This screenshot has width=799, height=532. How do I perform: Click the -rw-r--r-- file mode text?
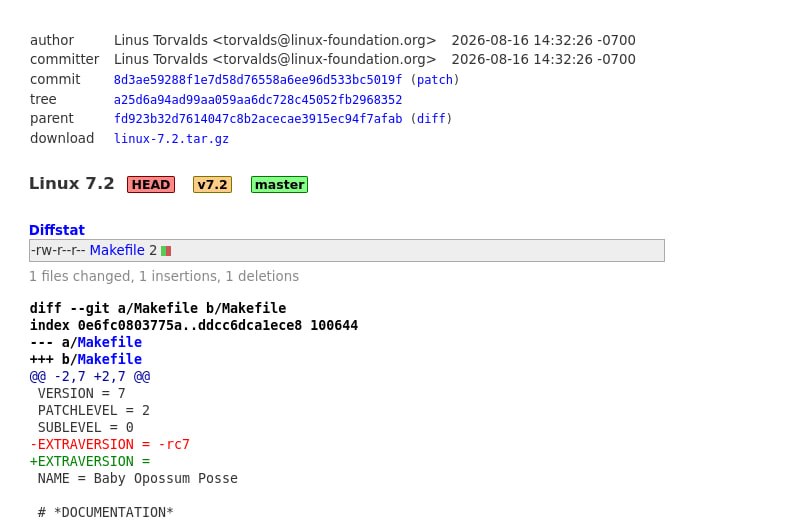pos(58,250)
